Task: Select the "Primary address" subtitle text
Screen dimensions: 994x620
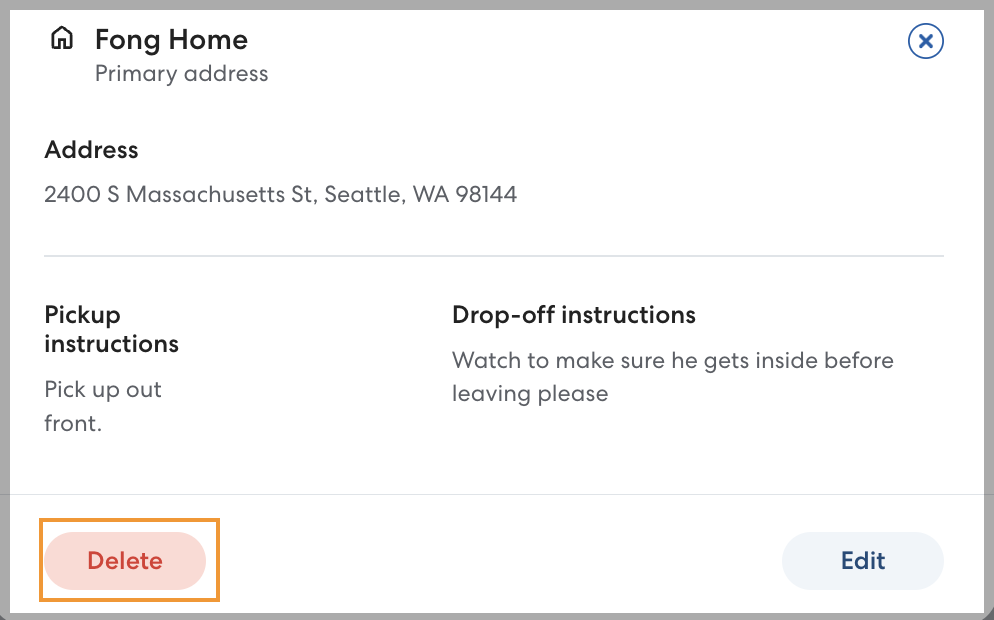Action: (x=181, y=73)
